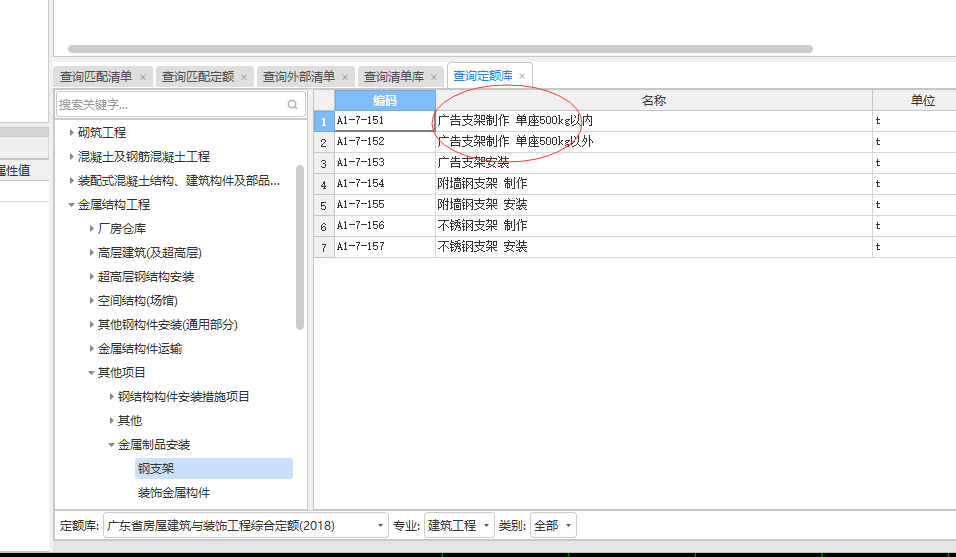Click the top horizontal scrollbar

(x=440, y=49)
